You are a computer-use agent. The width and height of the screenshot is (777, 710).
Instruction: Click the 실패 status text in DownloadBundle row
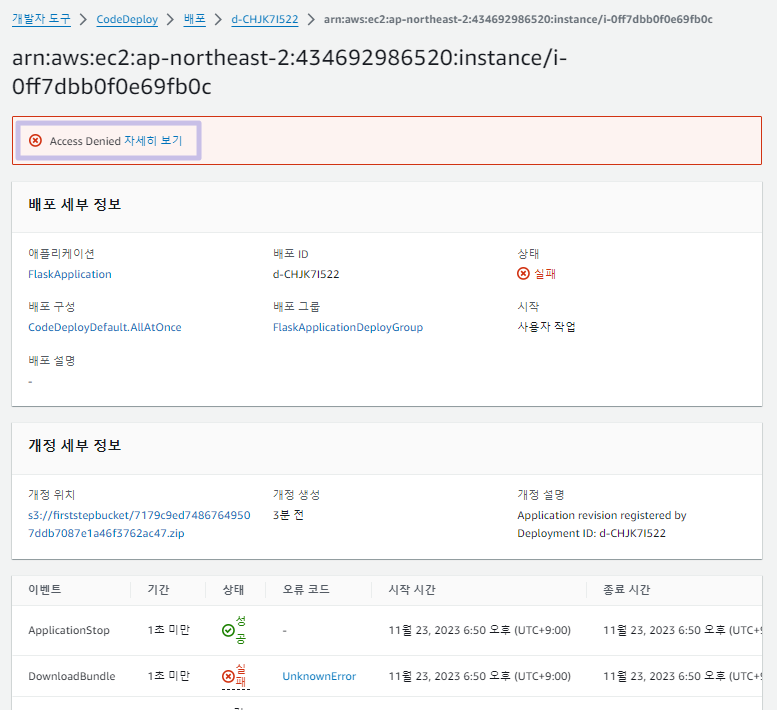[x=241, y=676]
